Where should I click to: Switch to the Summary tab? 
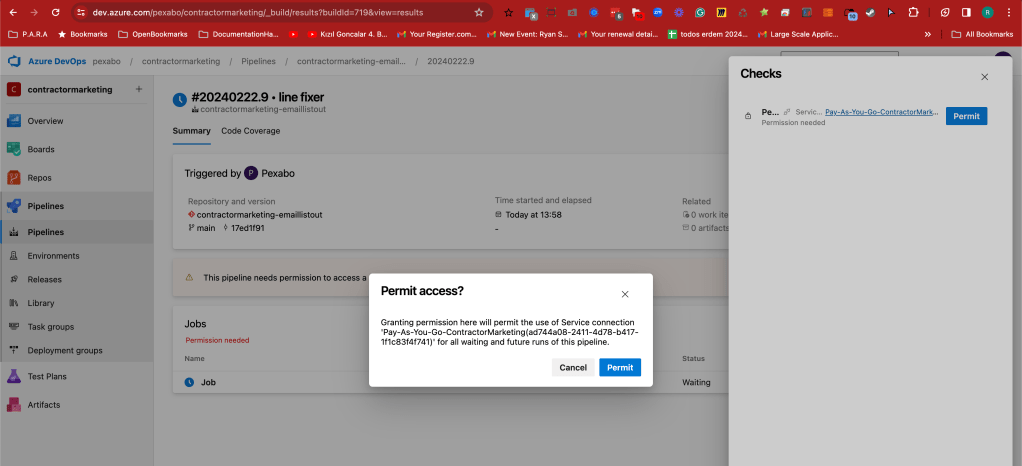coord(192,131)
